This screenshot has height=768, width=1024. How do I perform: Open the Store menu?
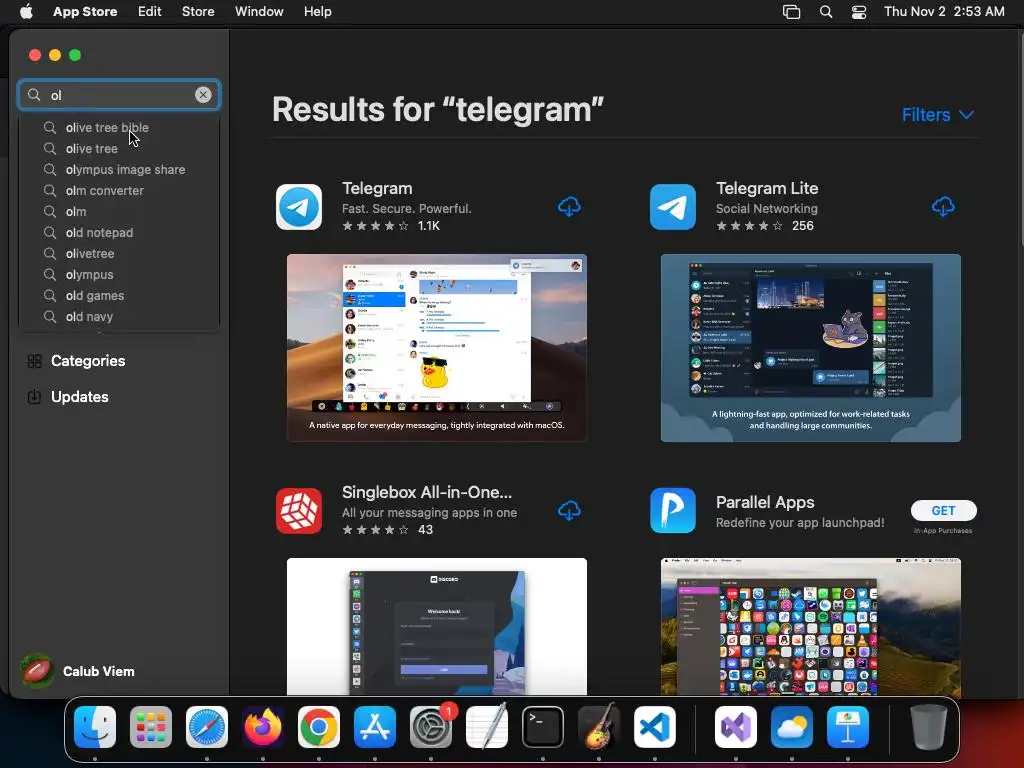[x=198, y=12]
